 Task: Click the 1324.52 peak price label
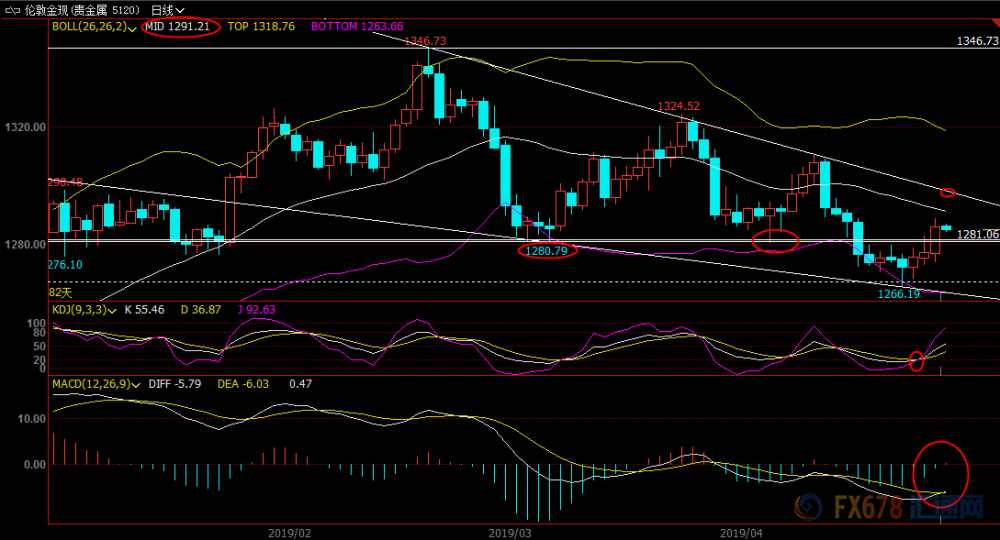(679, 106)
